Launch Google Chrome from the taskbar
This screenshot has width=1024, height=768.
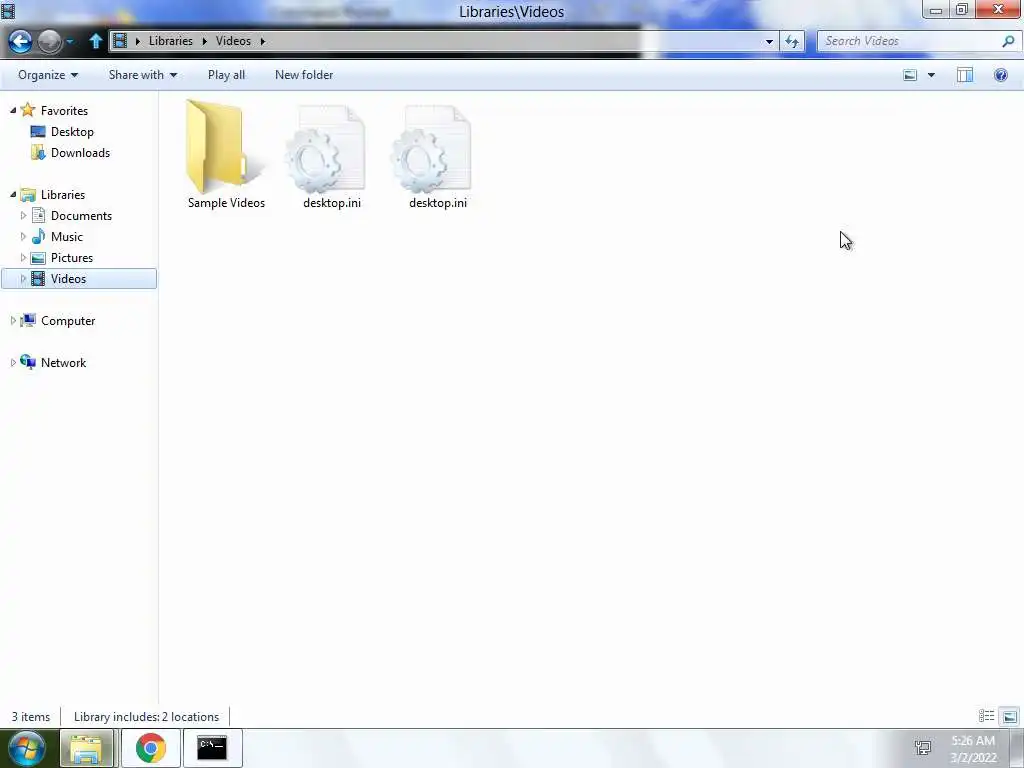coord(151,748)
